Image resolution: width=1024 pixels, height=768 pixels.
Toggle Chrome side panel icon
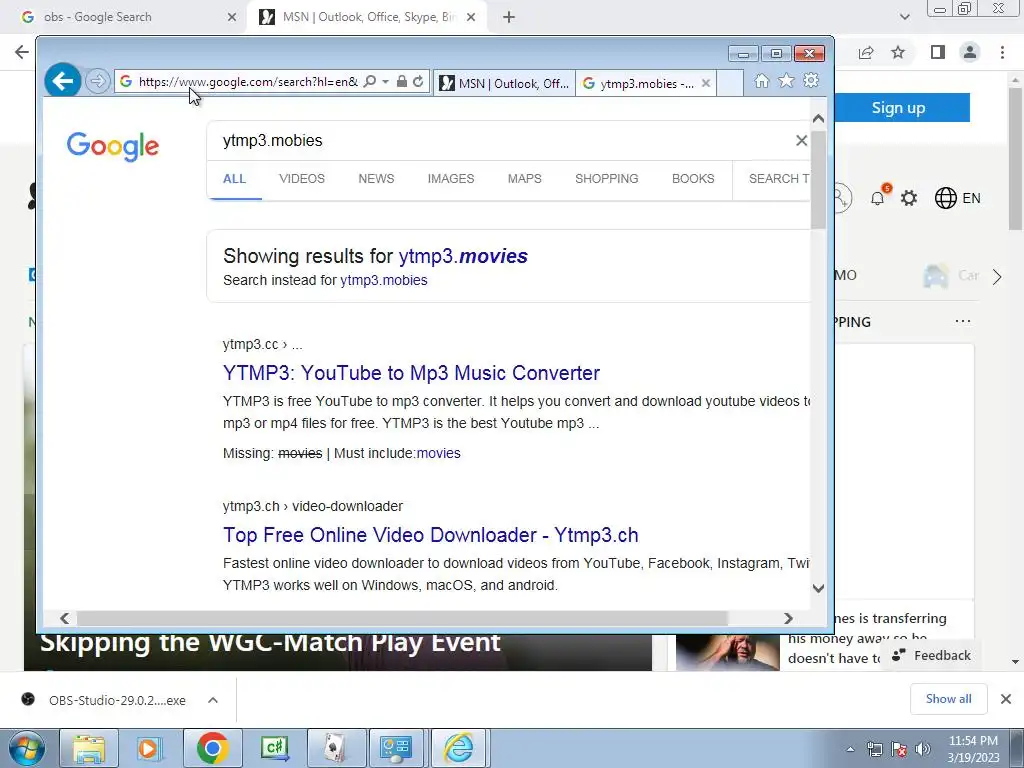[938, 52]
